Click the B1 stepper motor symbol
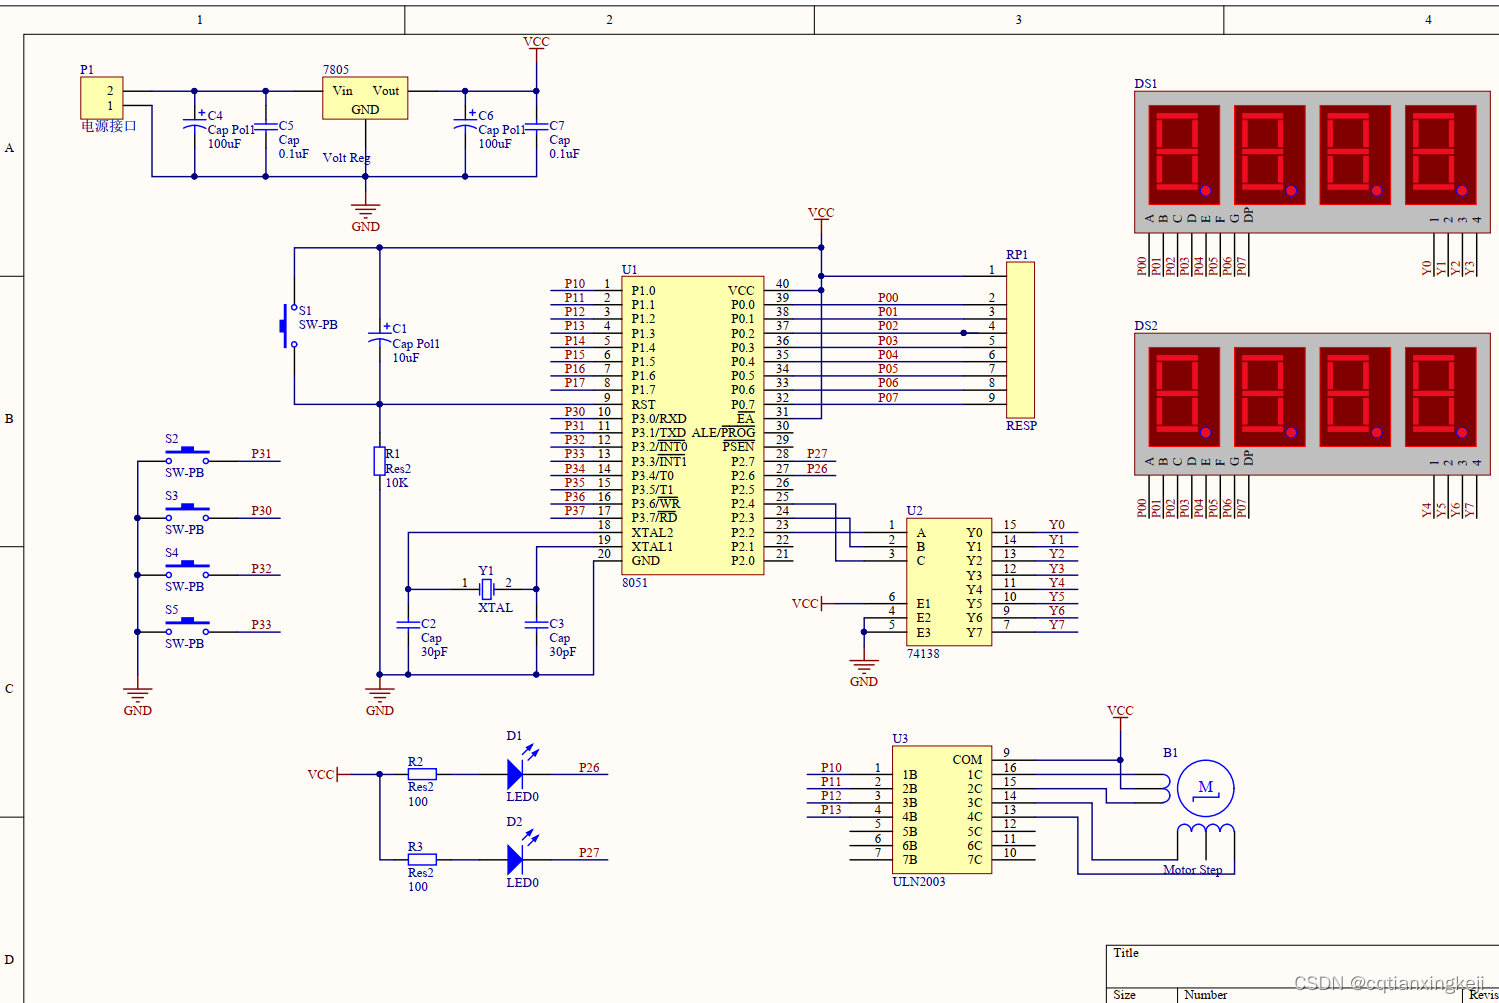Screen dimensions: 1499x1003 1206,788
